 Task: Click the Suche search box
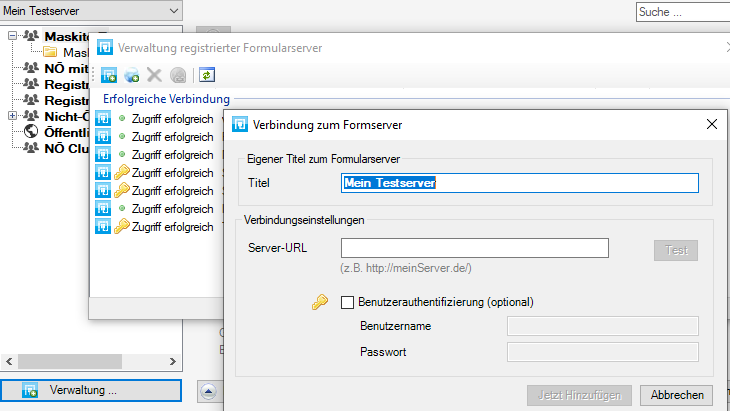[683, 12]
